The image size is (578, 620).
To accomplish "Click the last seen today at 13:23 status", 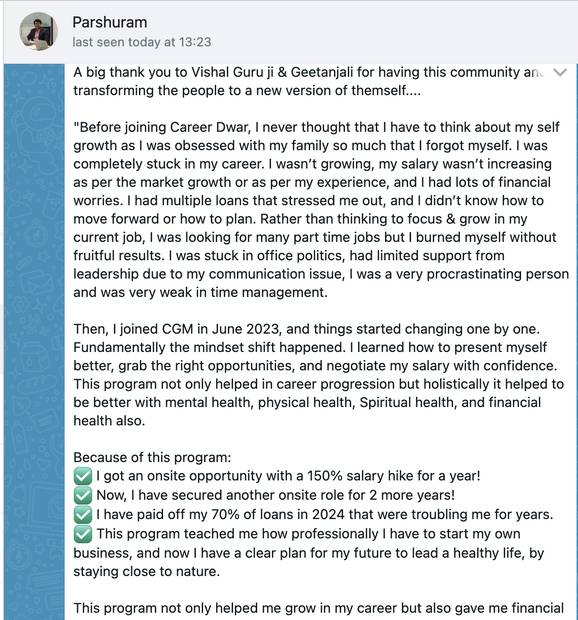I will (x=142, y=42).
